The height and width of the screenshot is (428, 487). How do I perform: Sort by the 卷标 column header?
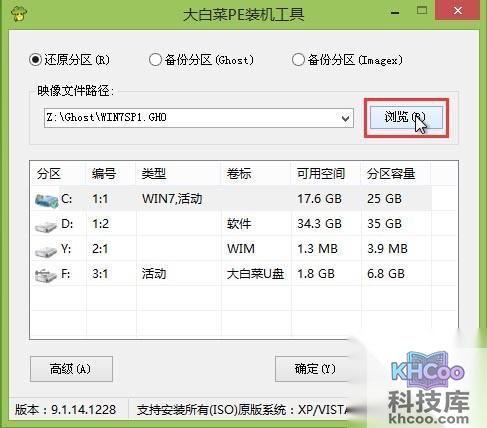[x=239, y=174]
